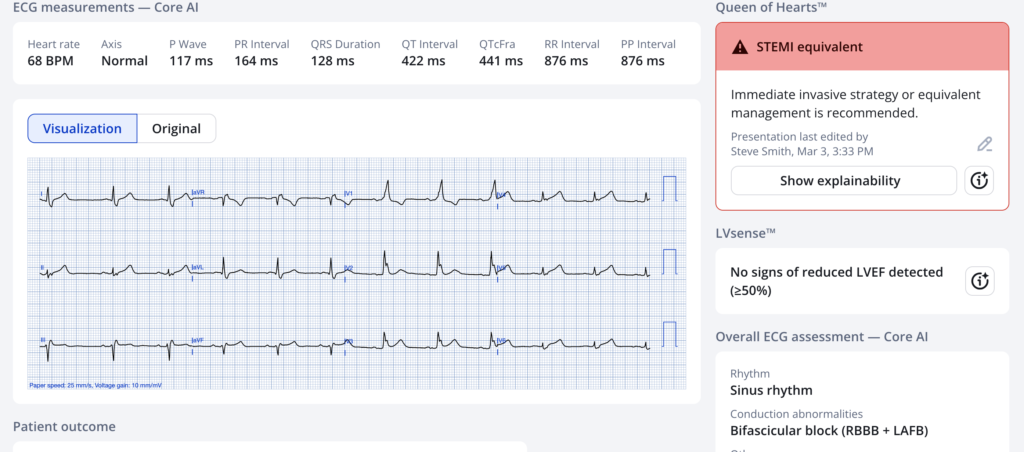
Task: Click the top-row calibration pulse marker
Action: 669,188
